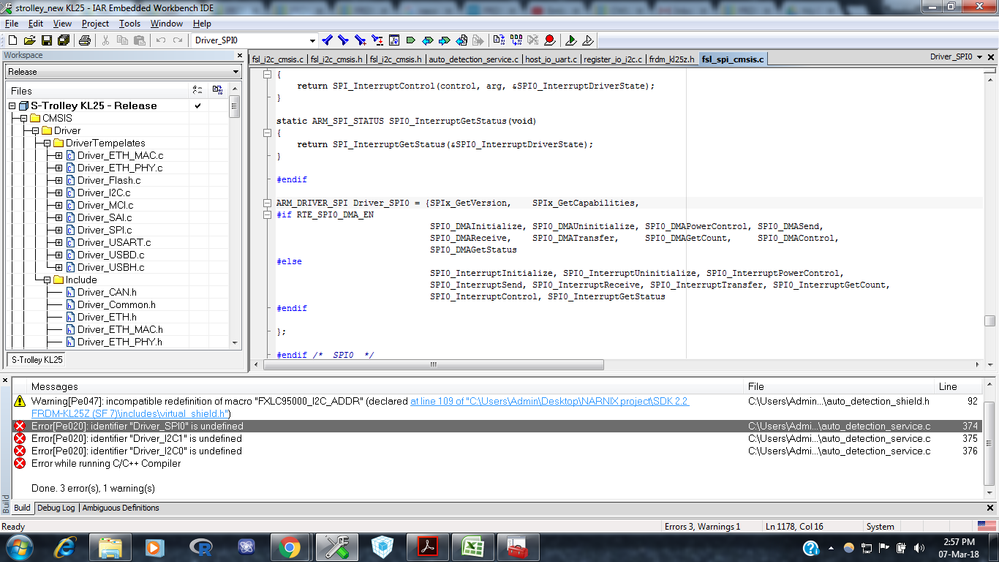Screen dimensions: 999x562
Task: Save the current file with toolbar icon
Action: tap(47, 40)
